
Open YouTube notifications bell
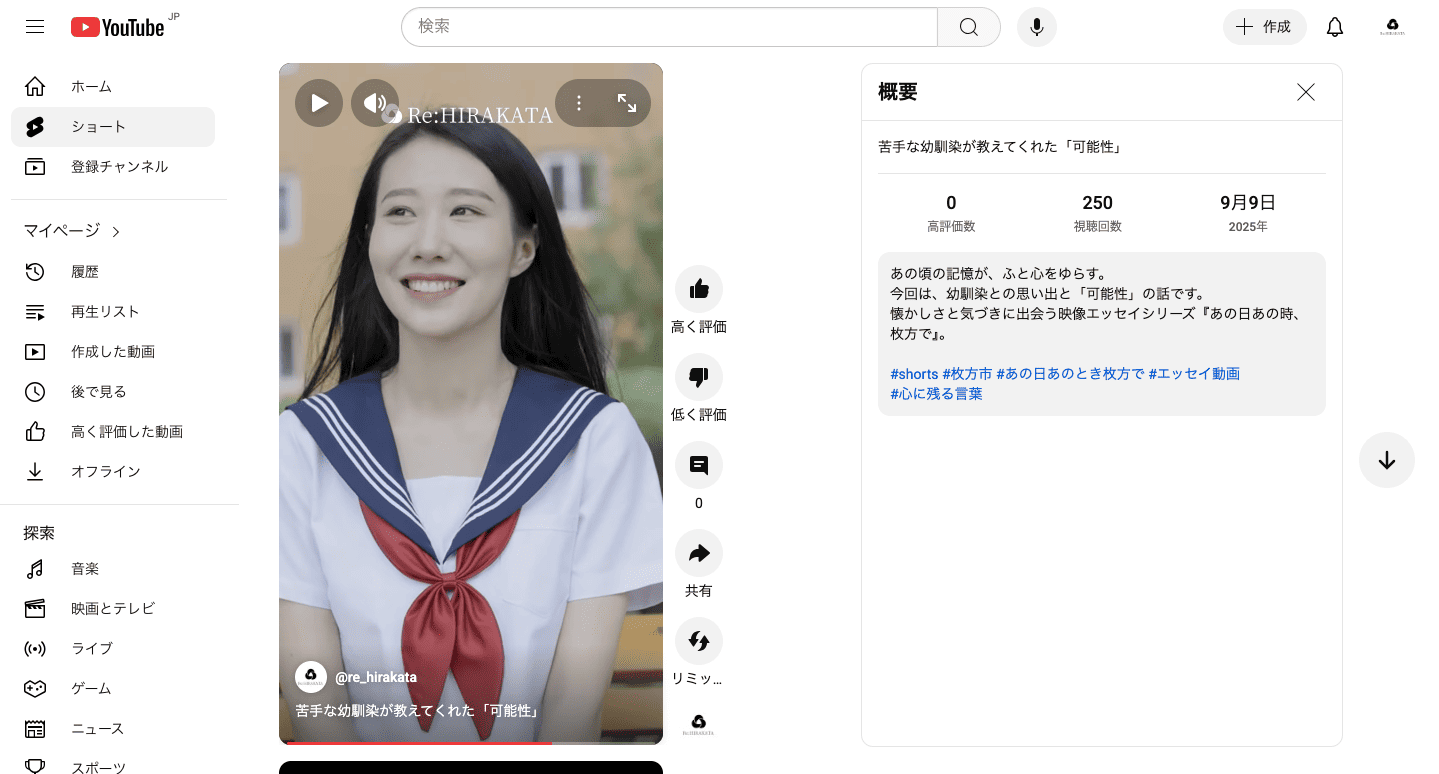point(1334,27)
